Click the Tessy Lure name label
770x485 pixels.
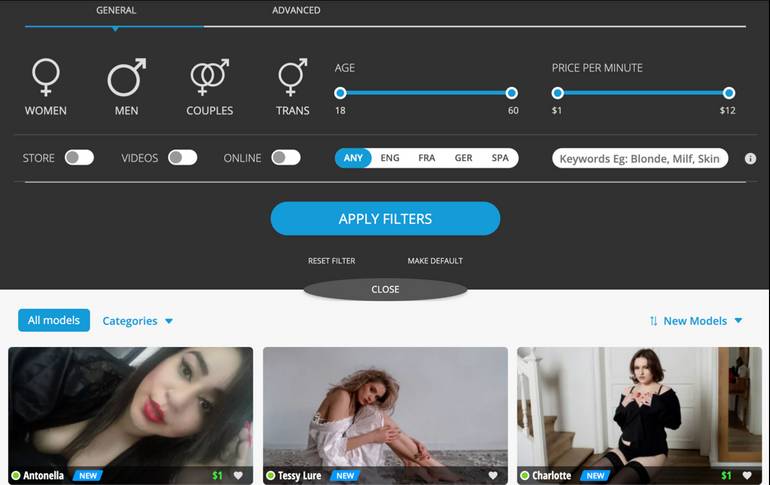(x=300, y=475)
